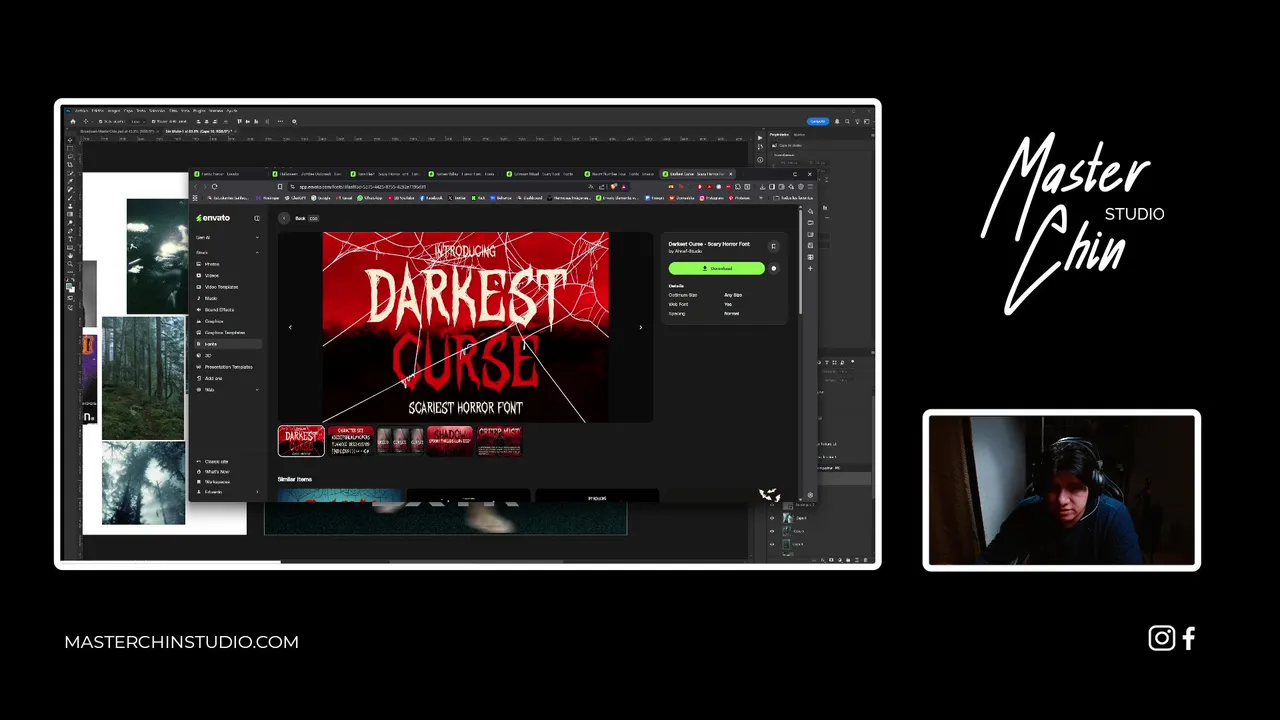Click the Photoshop foreground color swatch
Viewport: 1280px width, 720px height.
[69, 286]
